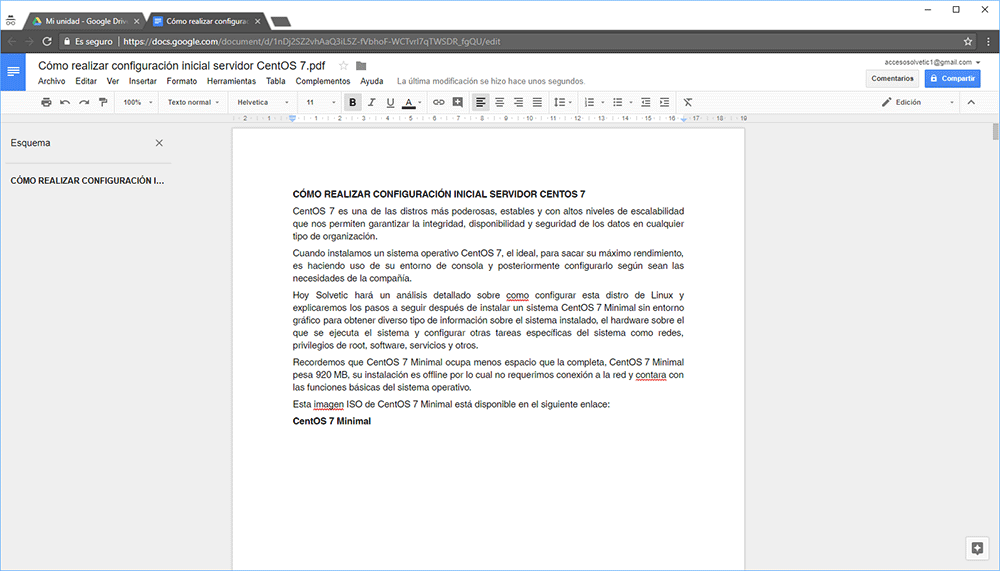Image resolution: width=1000 pixels, height=571 pixels.
Task: Align text to the left
Action: pos(480,102)
